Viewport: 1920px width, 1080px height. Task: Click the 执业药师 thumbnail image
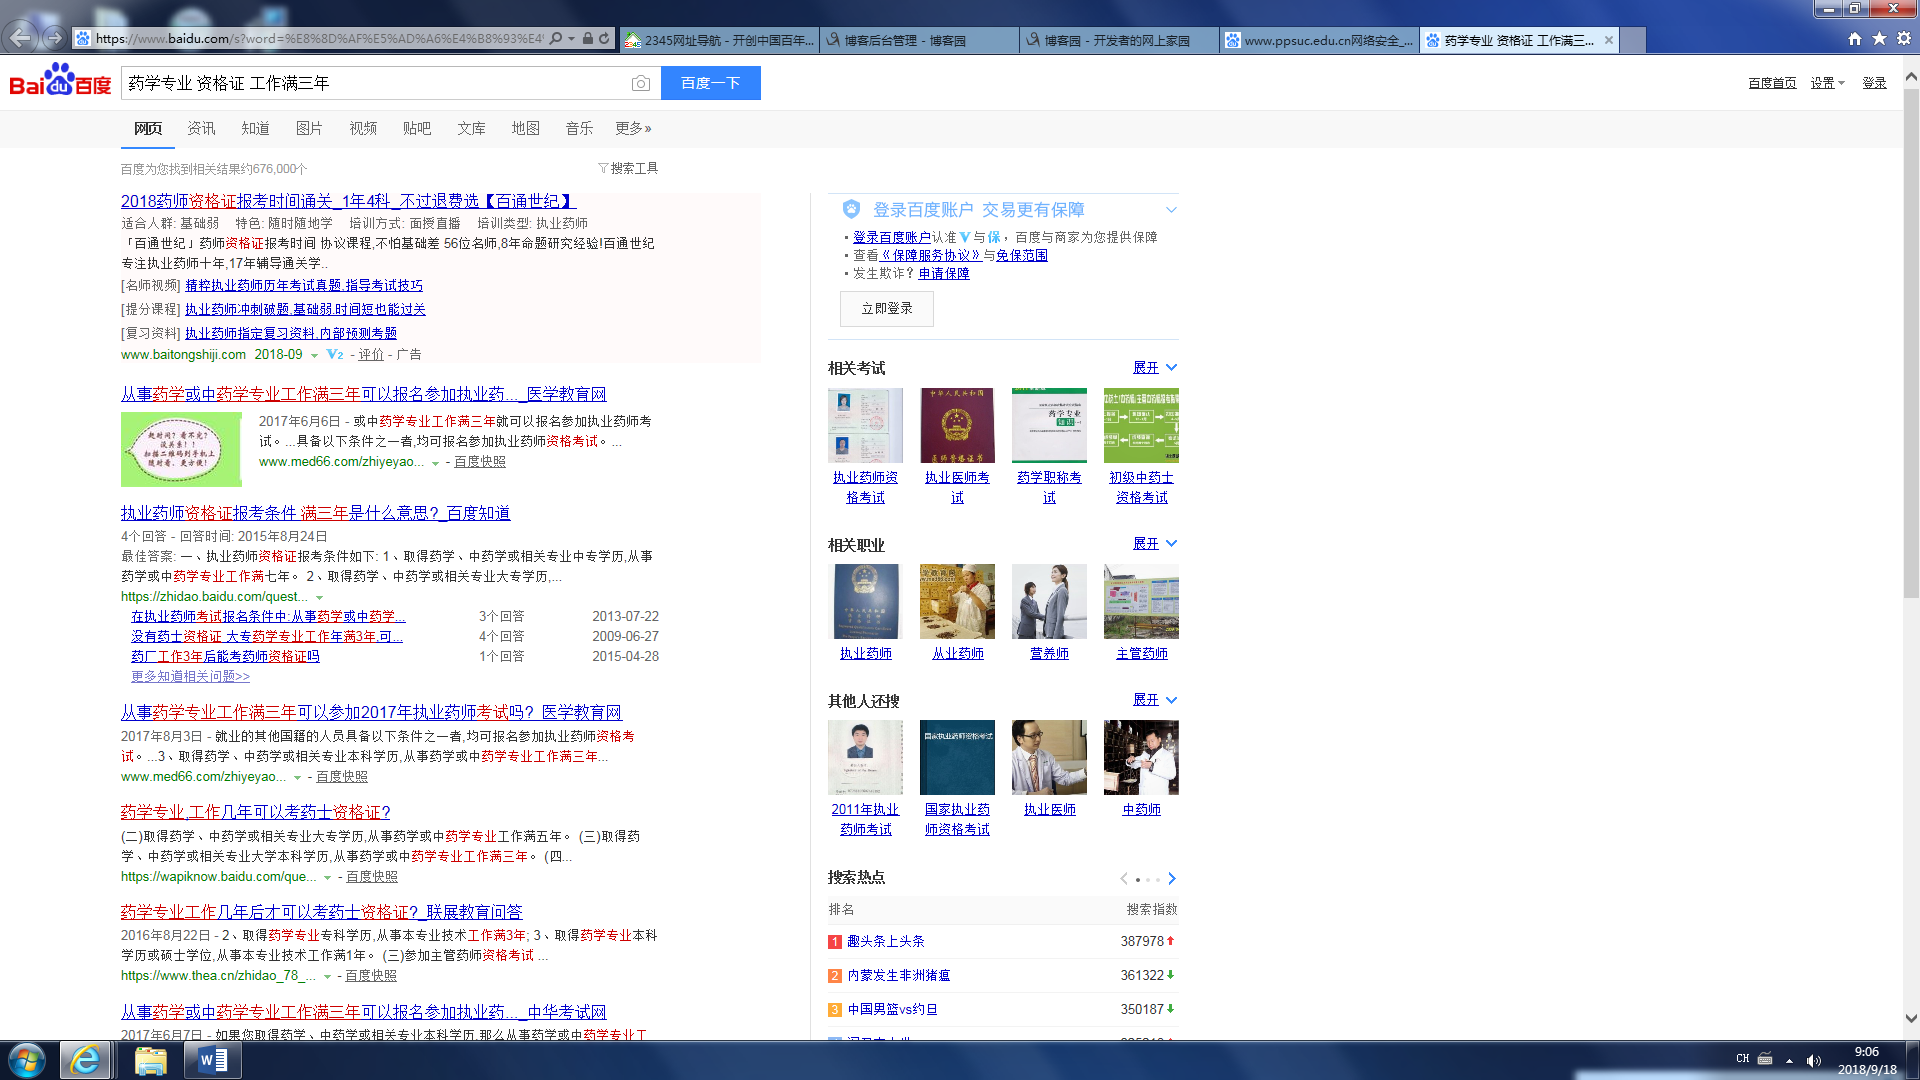coord(866,601)
